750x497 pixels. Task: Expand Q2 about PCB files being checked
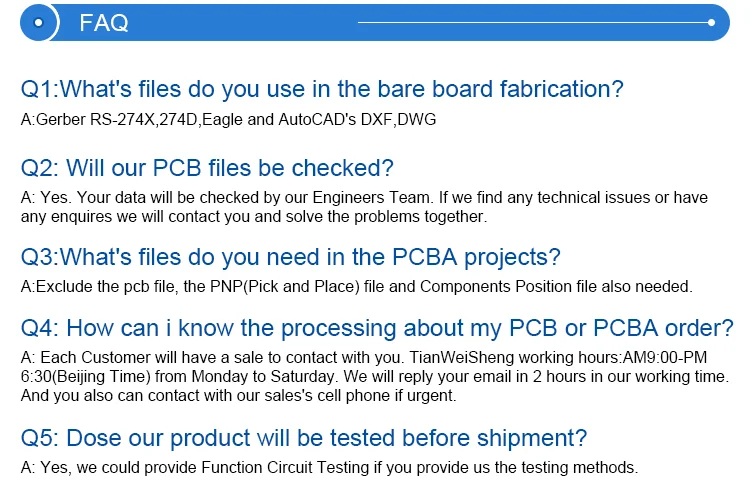point(207,167)
